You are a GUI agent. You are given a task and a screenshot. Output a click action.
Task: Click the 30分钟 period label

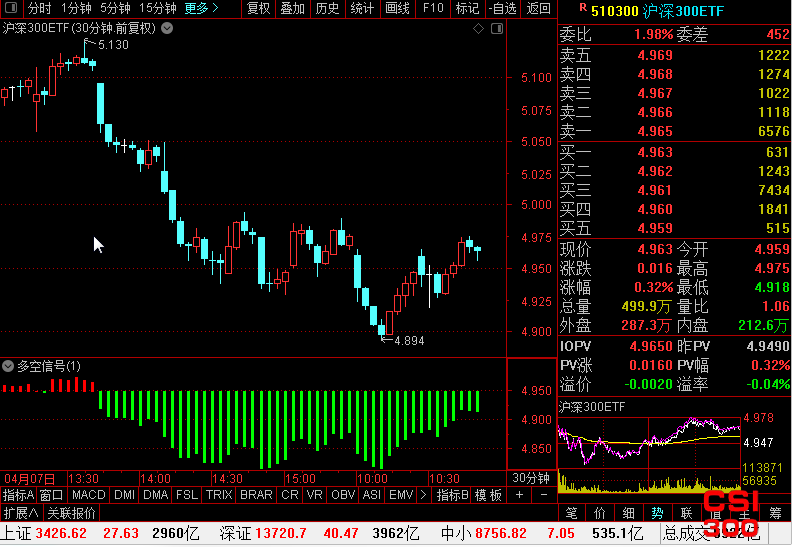click(531, 478)
